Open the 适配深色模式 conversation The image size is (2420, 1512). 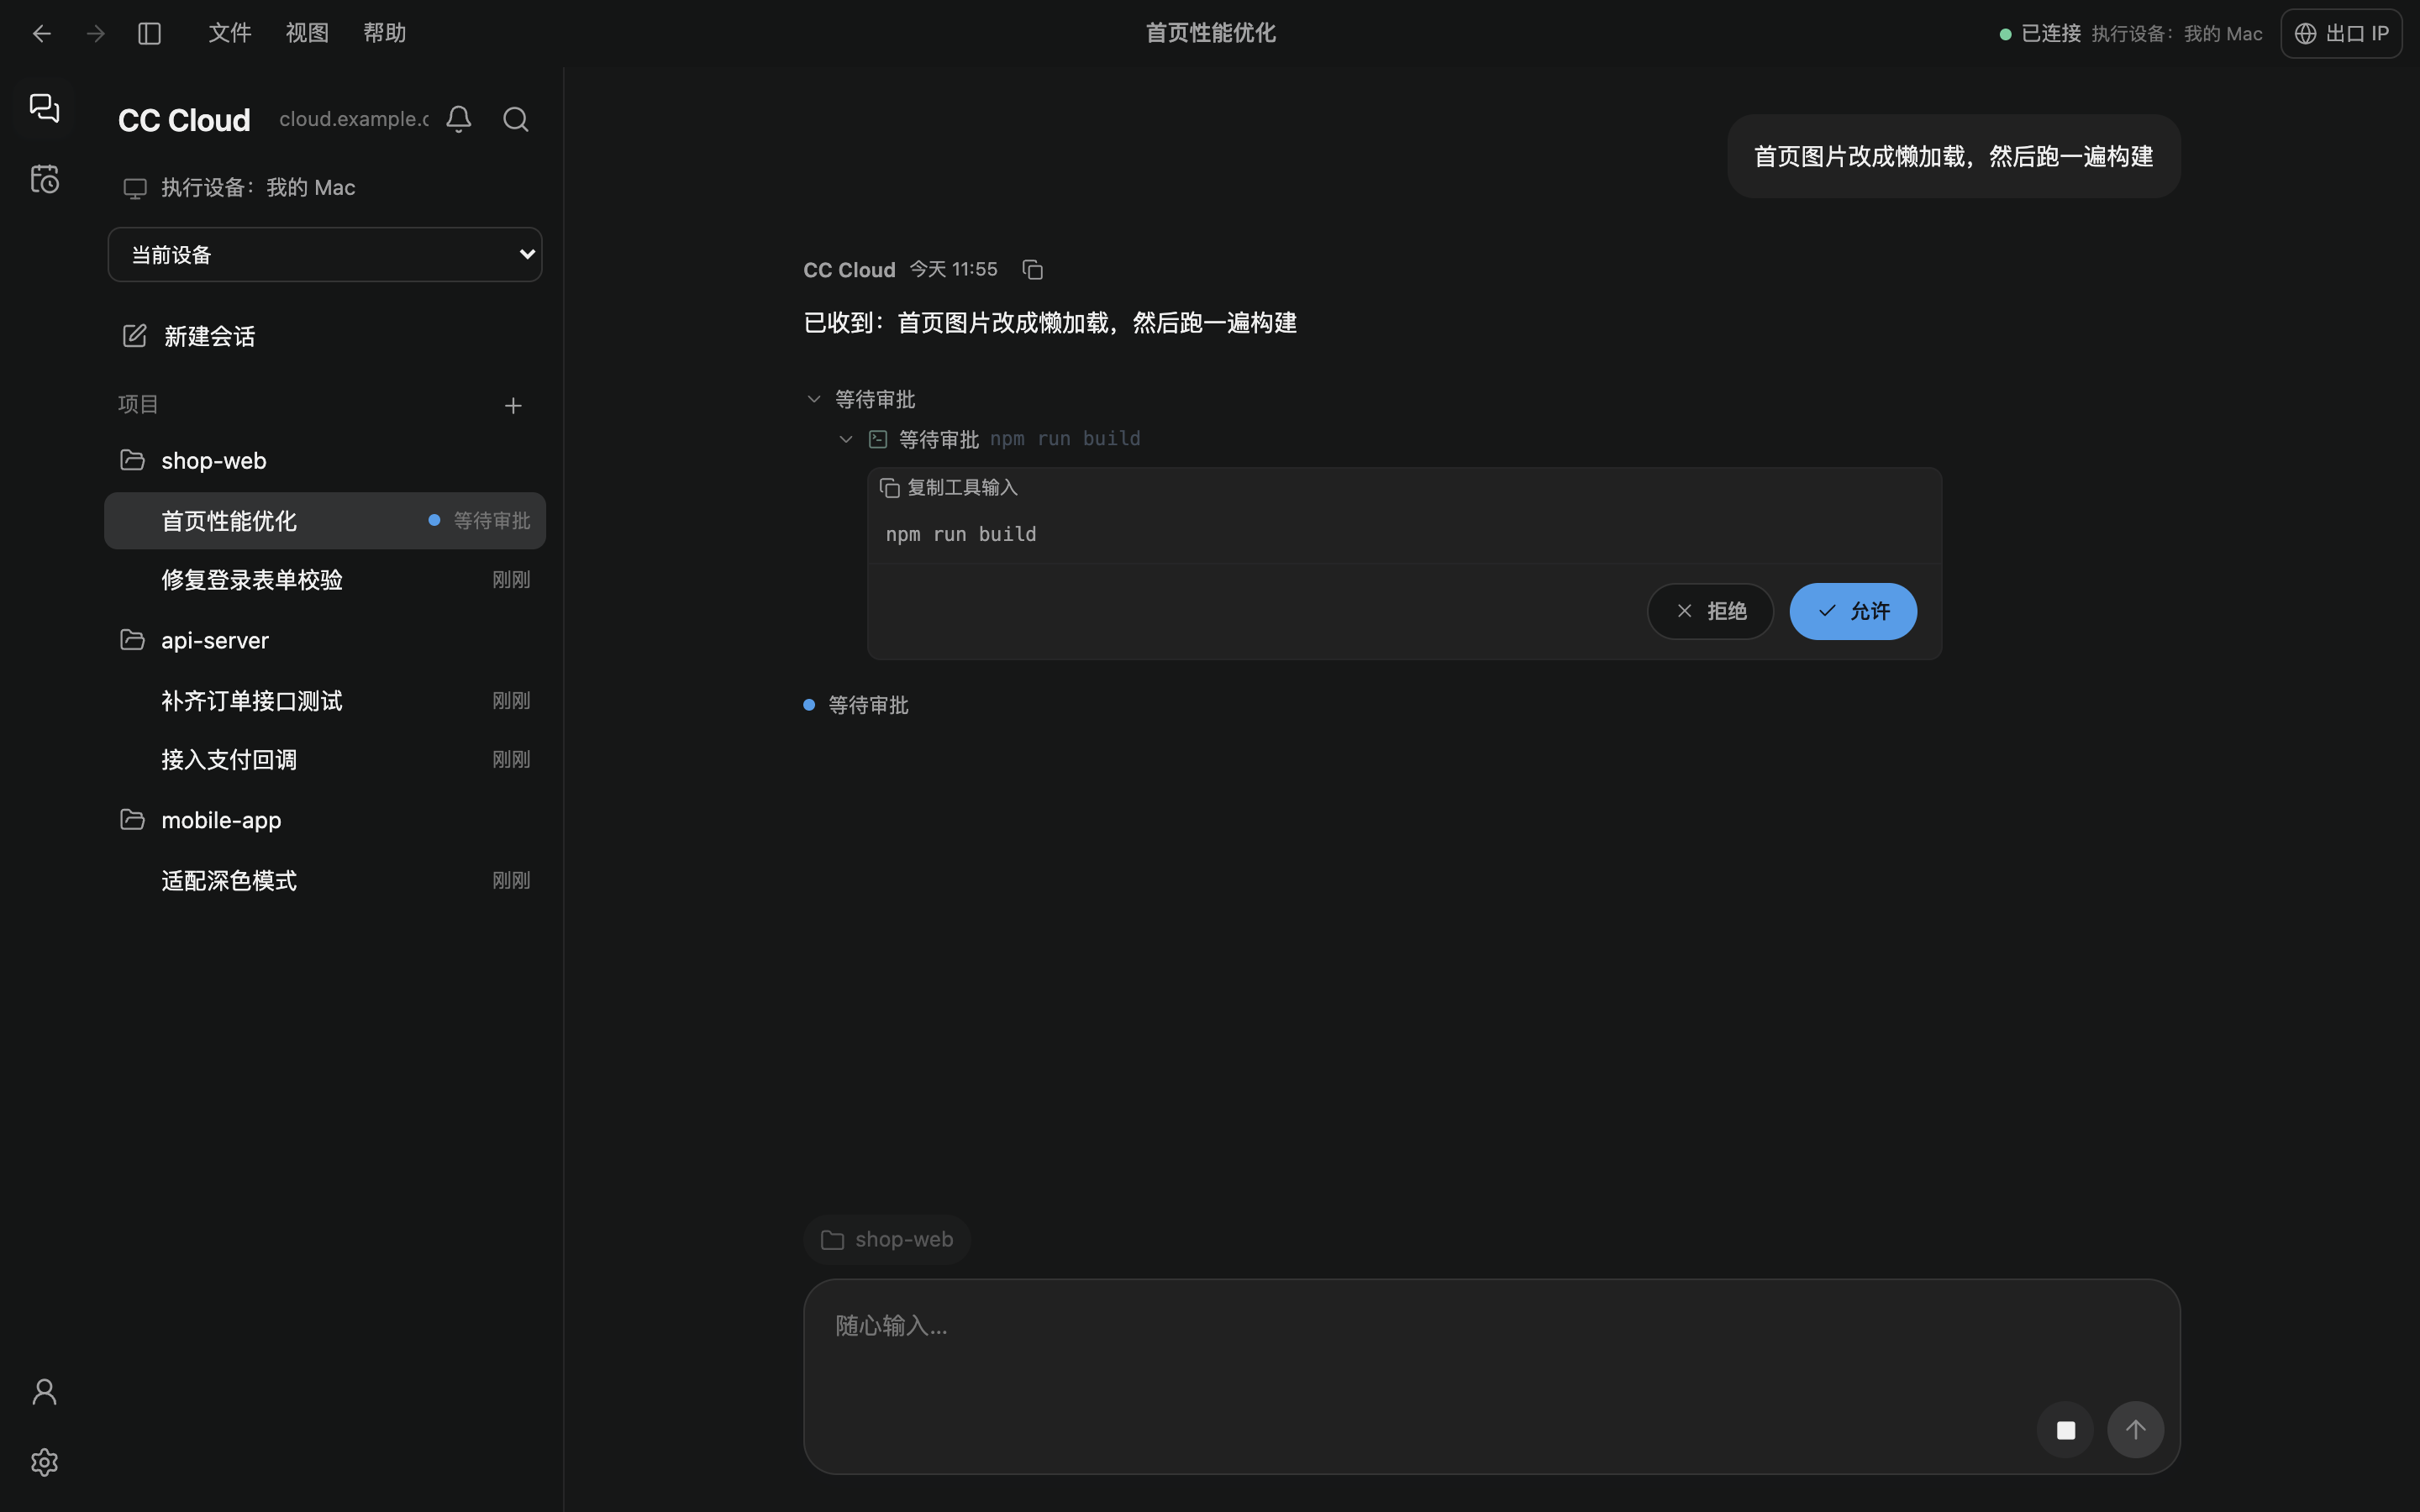point(325,881)
